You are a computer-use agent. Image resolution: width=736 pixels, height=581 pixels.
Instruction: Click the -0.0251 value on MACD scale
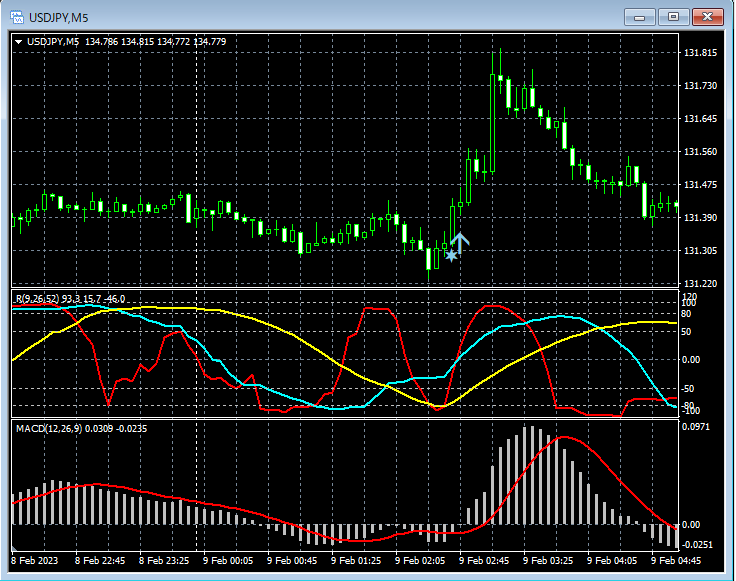point(697,545)
